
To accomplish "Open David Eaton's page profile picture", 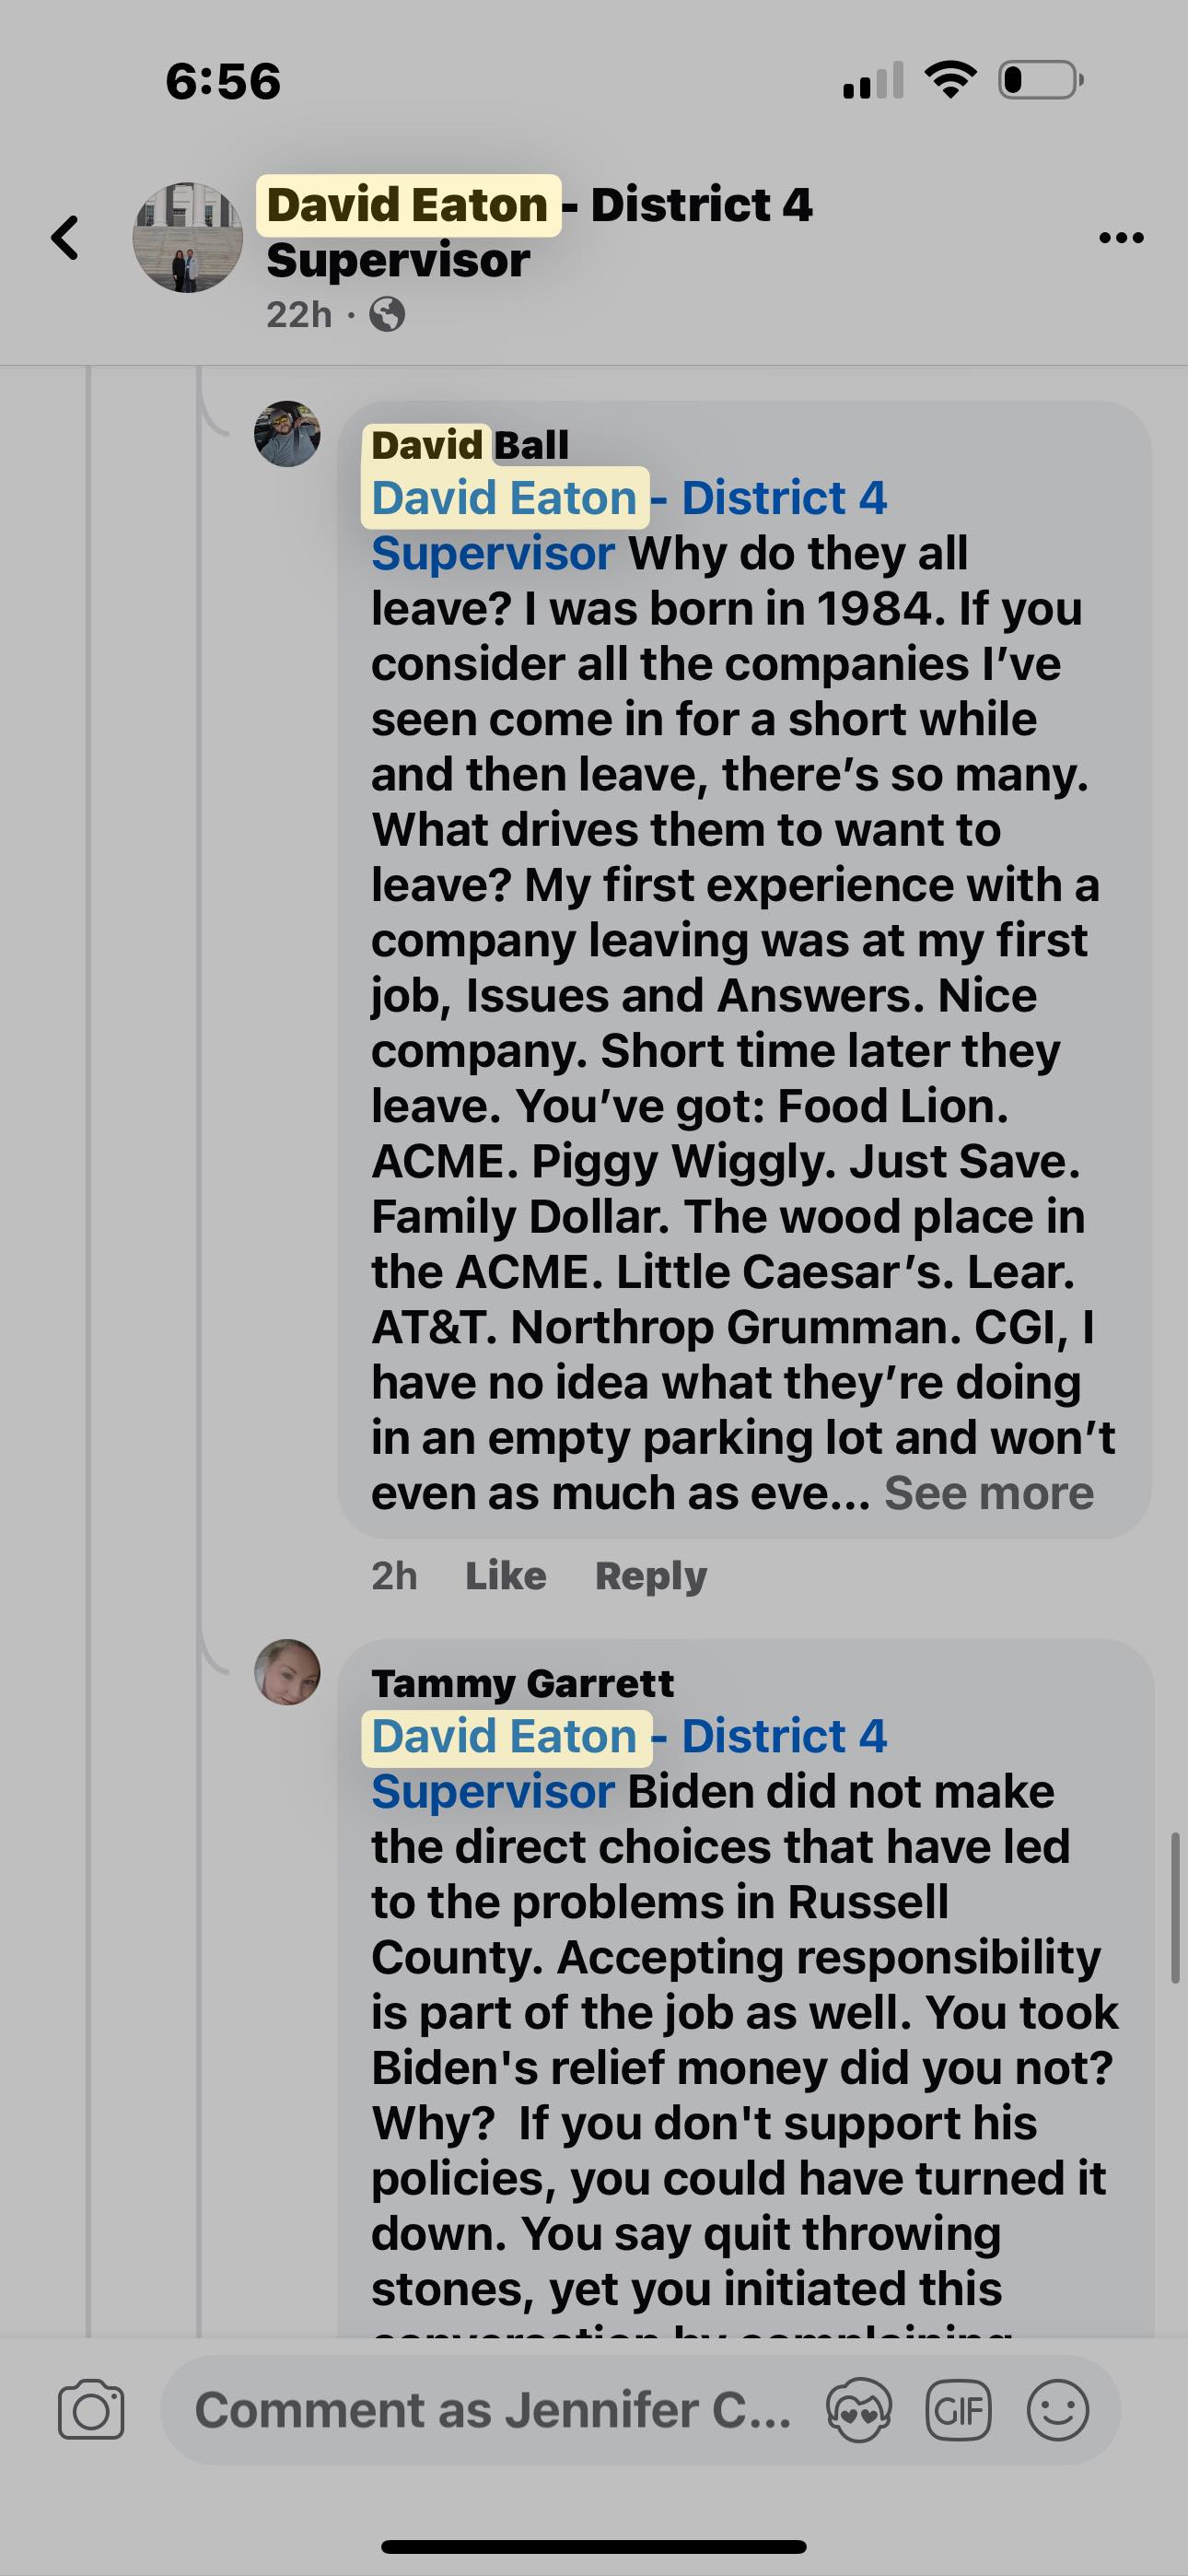I will pos(188,238).
